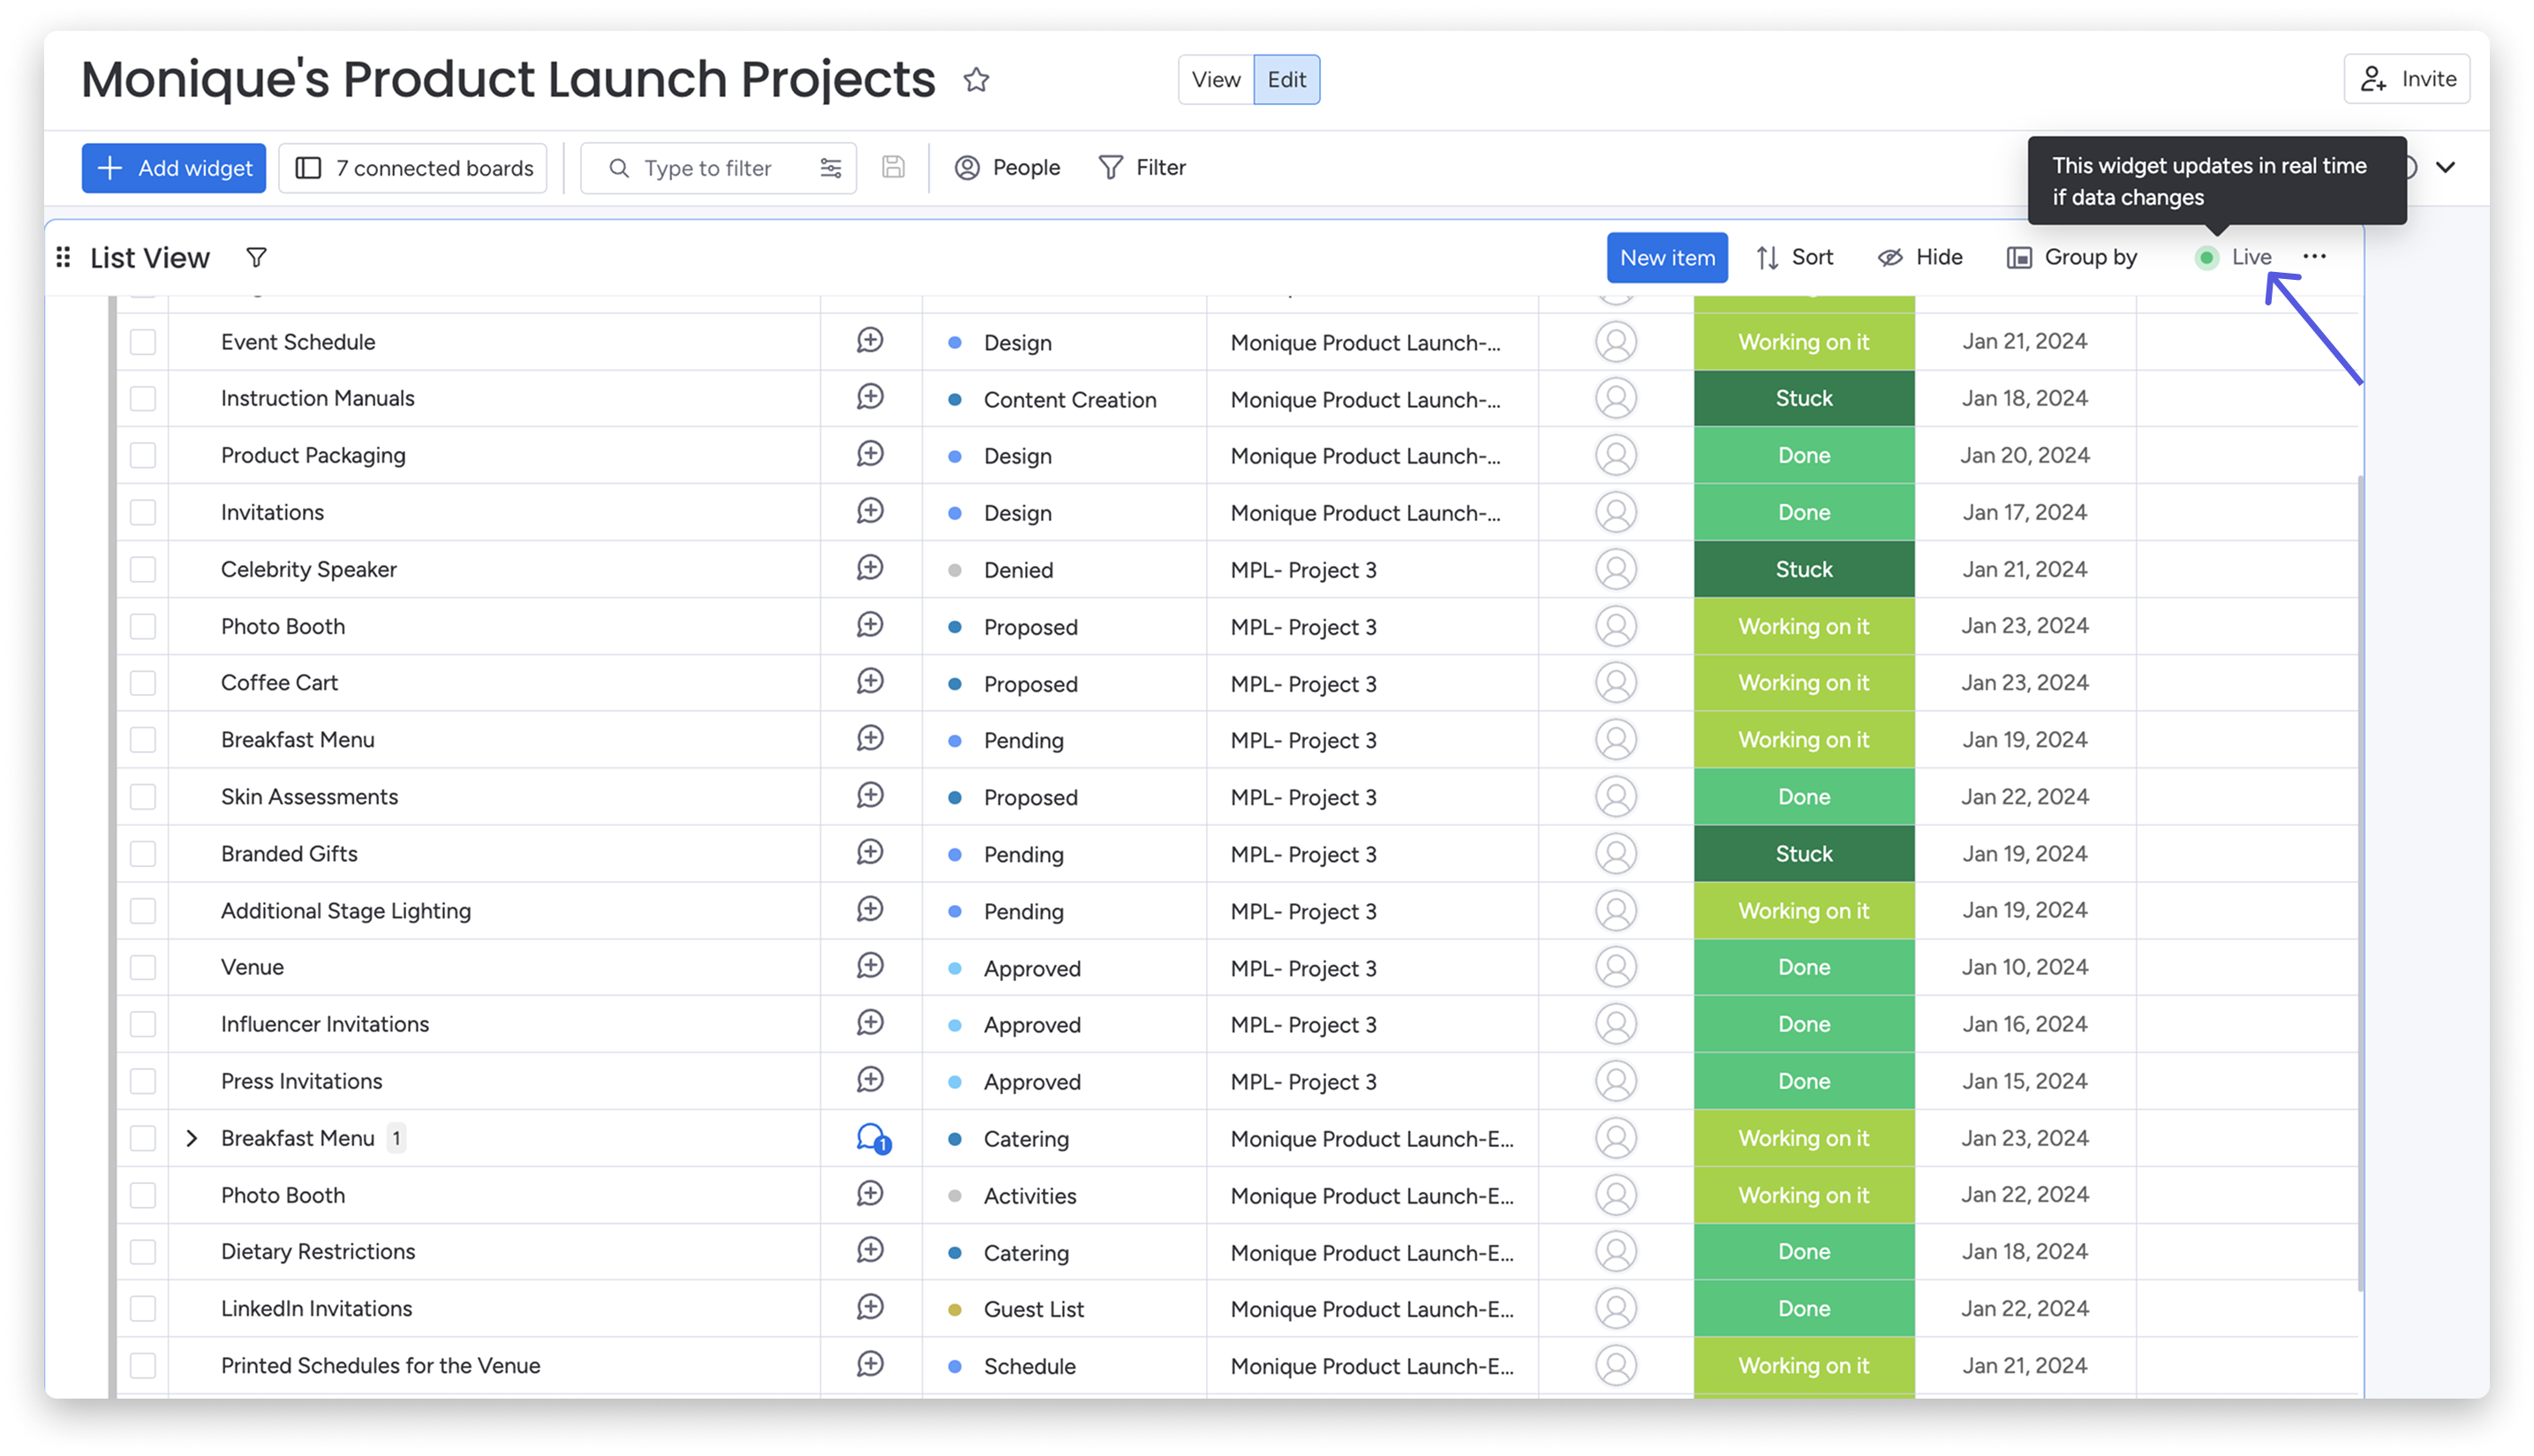Tick checkbox for Celebrity Speaker
Image resolution: width=2534 pixels, height=1456 pixels.
pyautogui.click(x=143, y=569)
